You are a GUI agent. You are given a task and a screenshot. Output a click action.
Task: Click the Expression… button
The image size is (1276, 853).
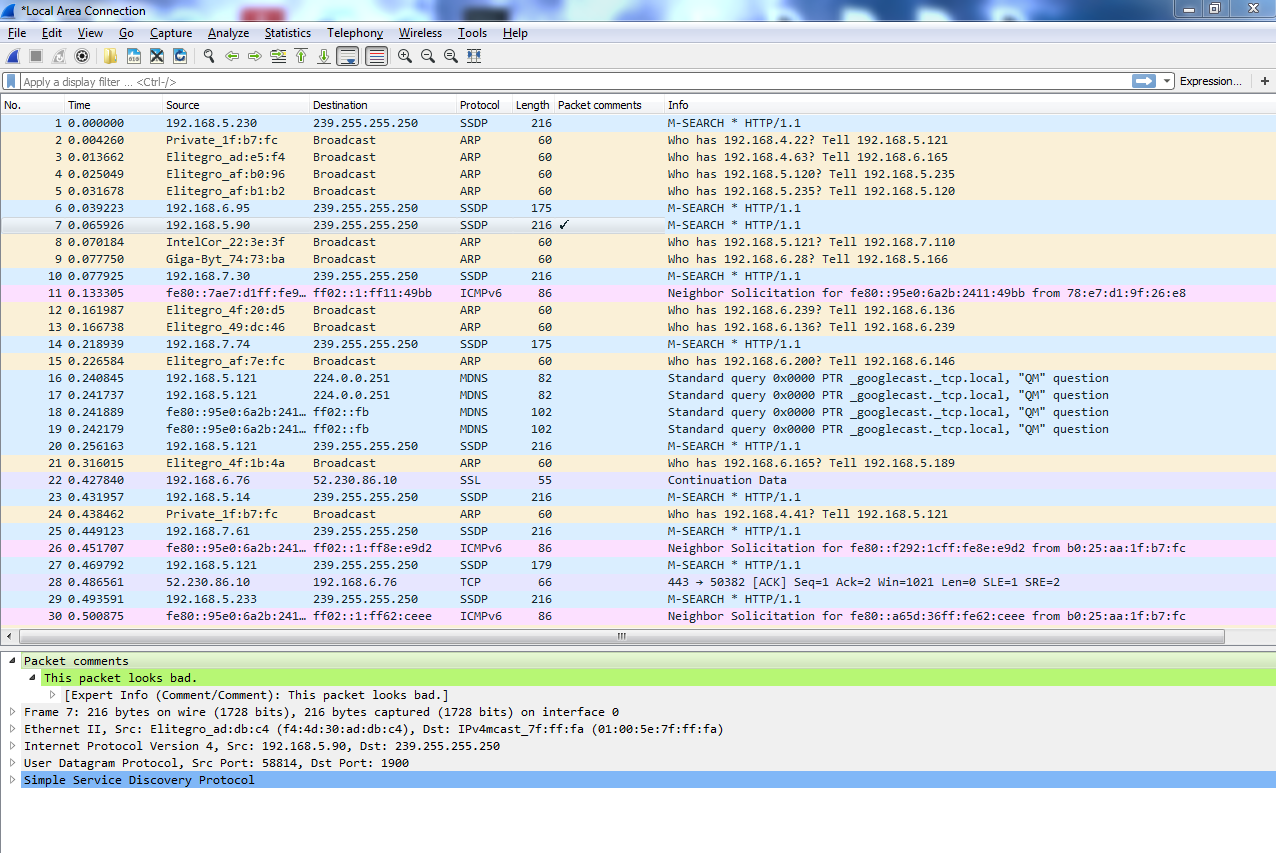[1210, 82]
